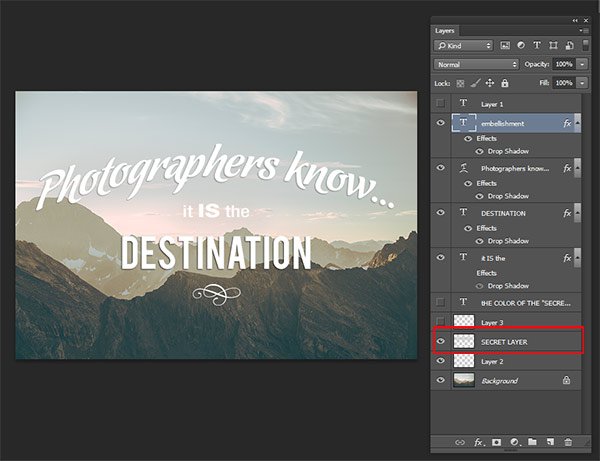Screen dimensions: 600x461
Task: Add a layer style via fx button
Action: (x=479, y=441)
